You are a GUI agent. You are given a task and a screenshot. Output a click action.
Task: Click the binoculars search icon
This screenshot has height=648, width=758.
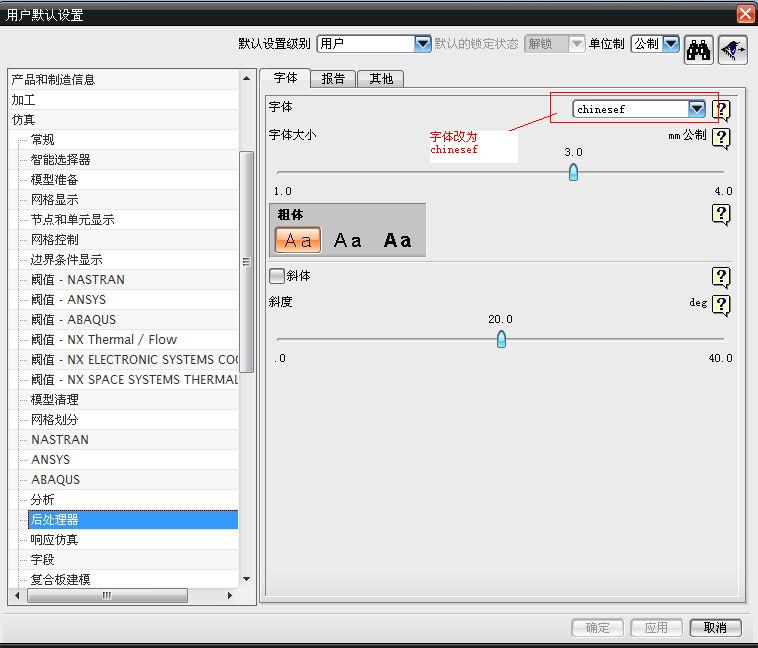pos(699,49)
